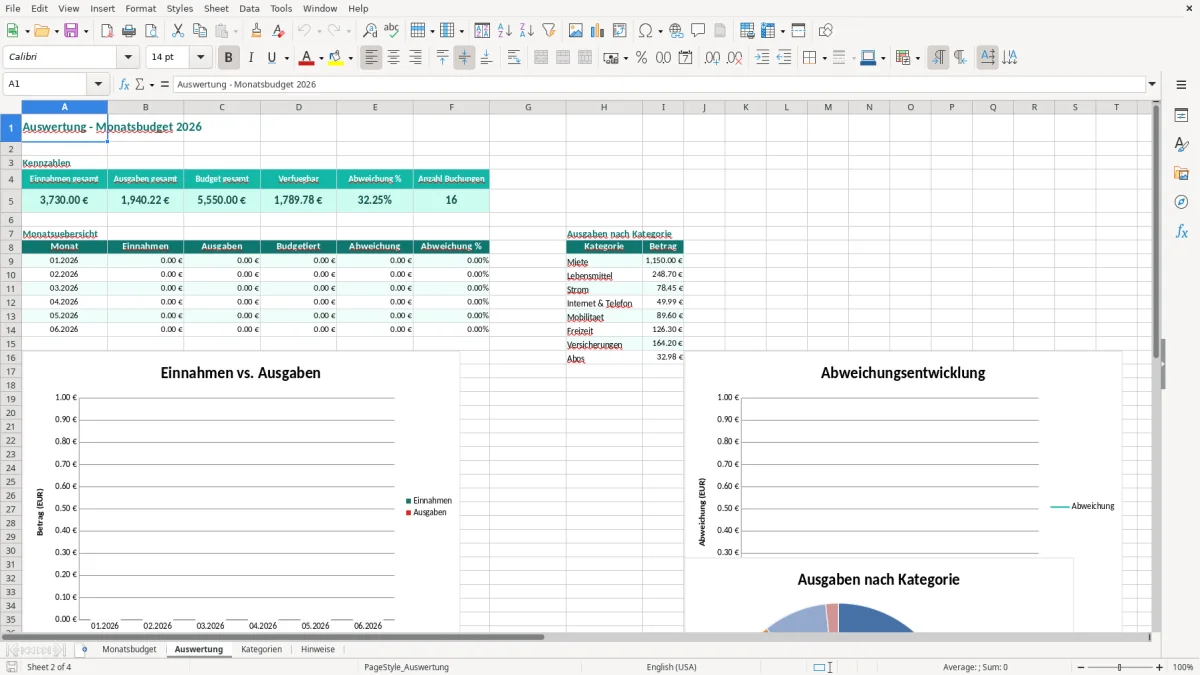Click the 100% zoom level
1200x675 pixels.
click(1183, 667)
